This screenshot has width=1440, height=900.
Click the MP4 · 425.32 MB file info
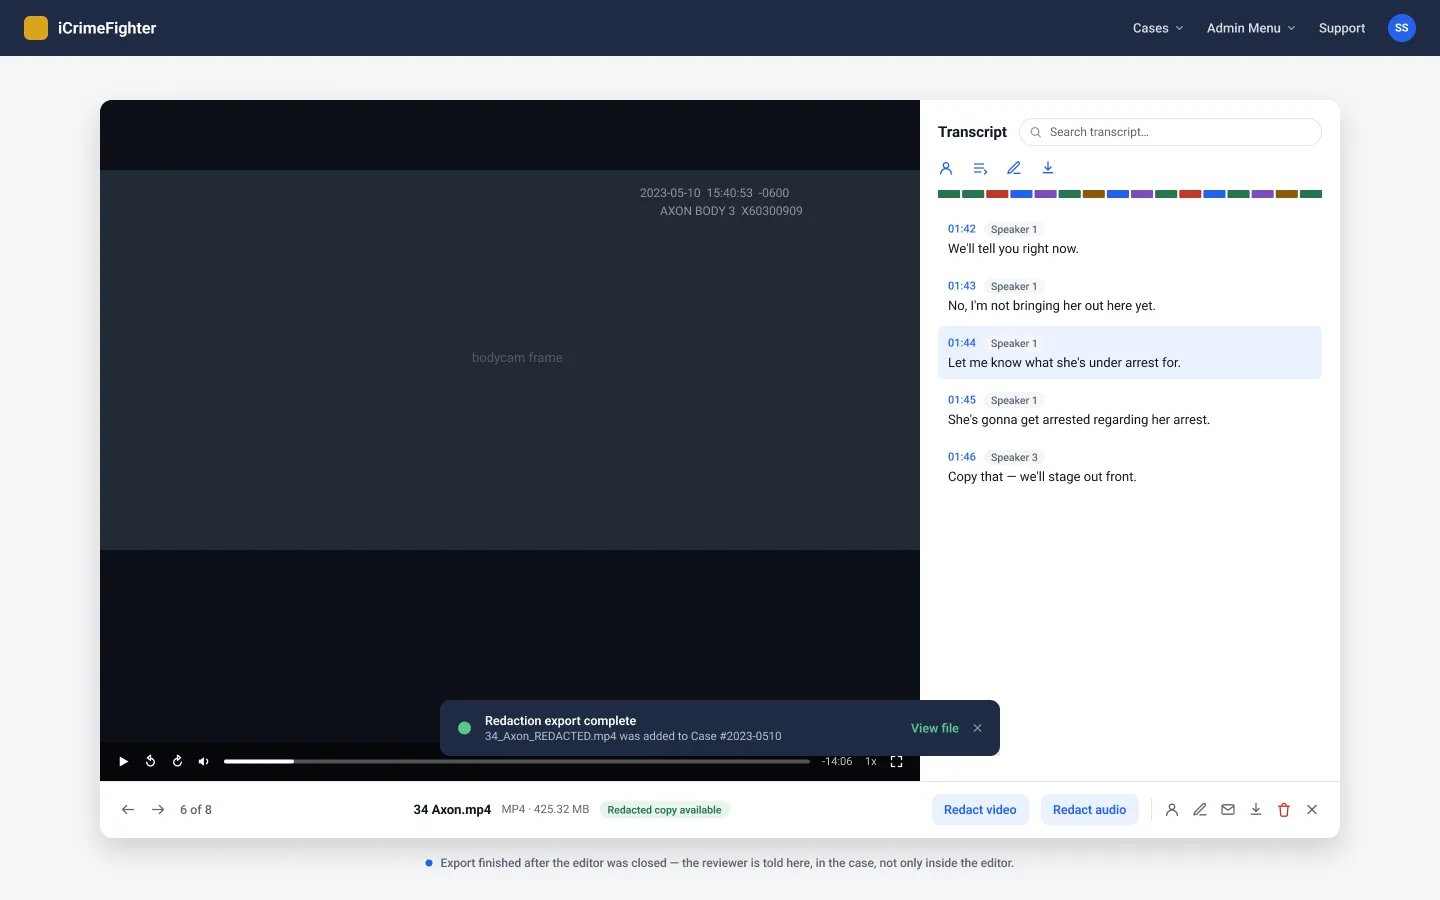545,810
